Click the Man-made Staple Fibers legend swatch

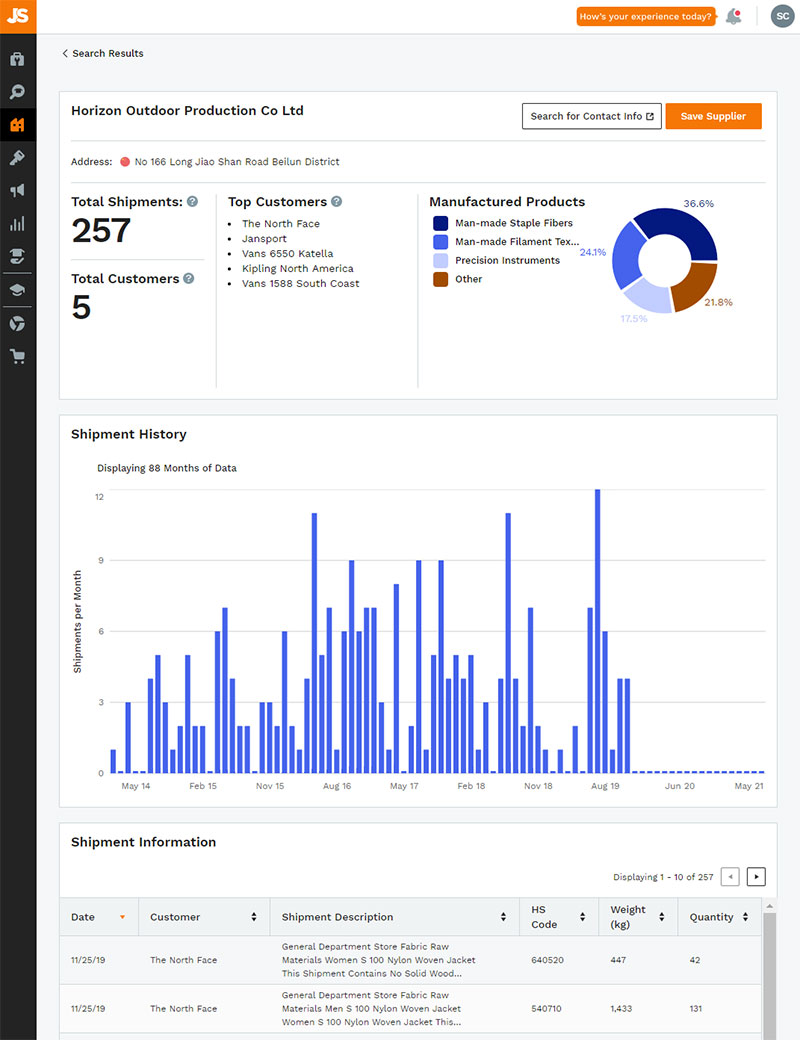coord(440,224)
